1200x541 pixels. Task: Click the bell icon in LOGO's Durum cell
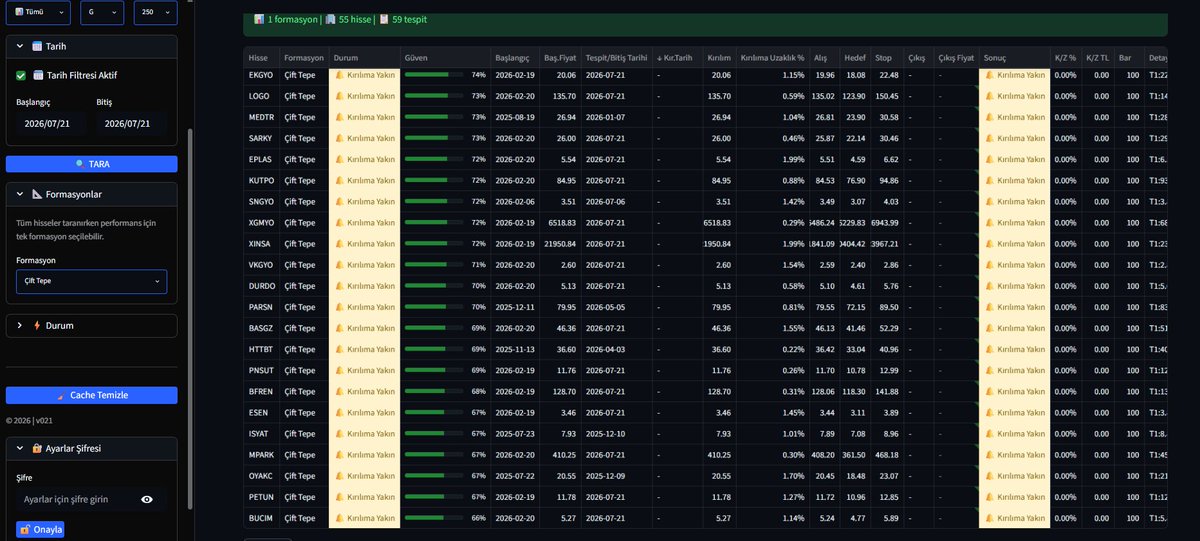coord(339,96)
